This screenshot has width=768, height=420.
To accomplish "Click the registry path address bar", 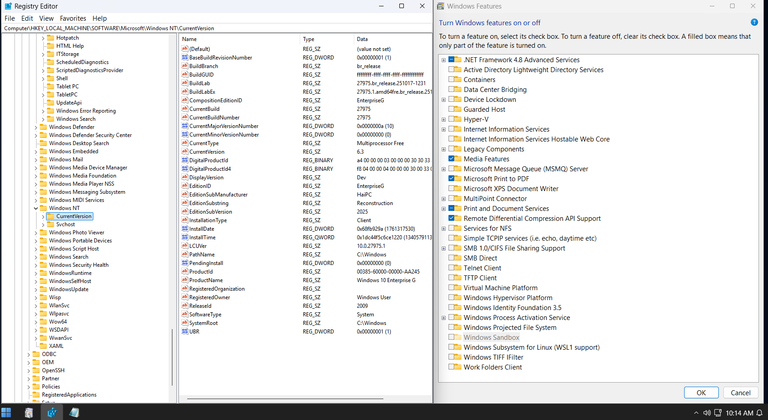I will (x=216, y=28).
